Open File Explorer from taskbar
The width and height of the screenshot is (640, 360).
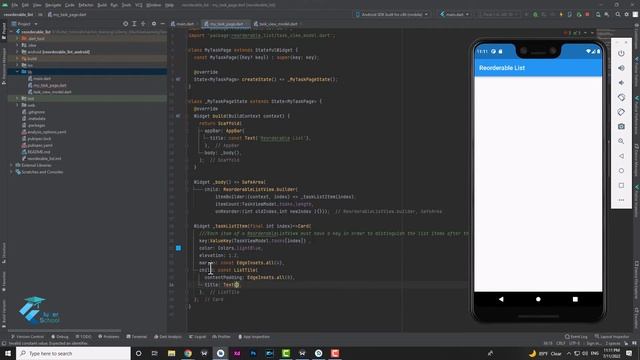(x=171, y=353)
